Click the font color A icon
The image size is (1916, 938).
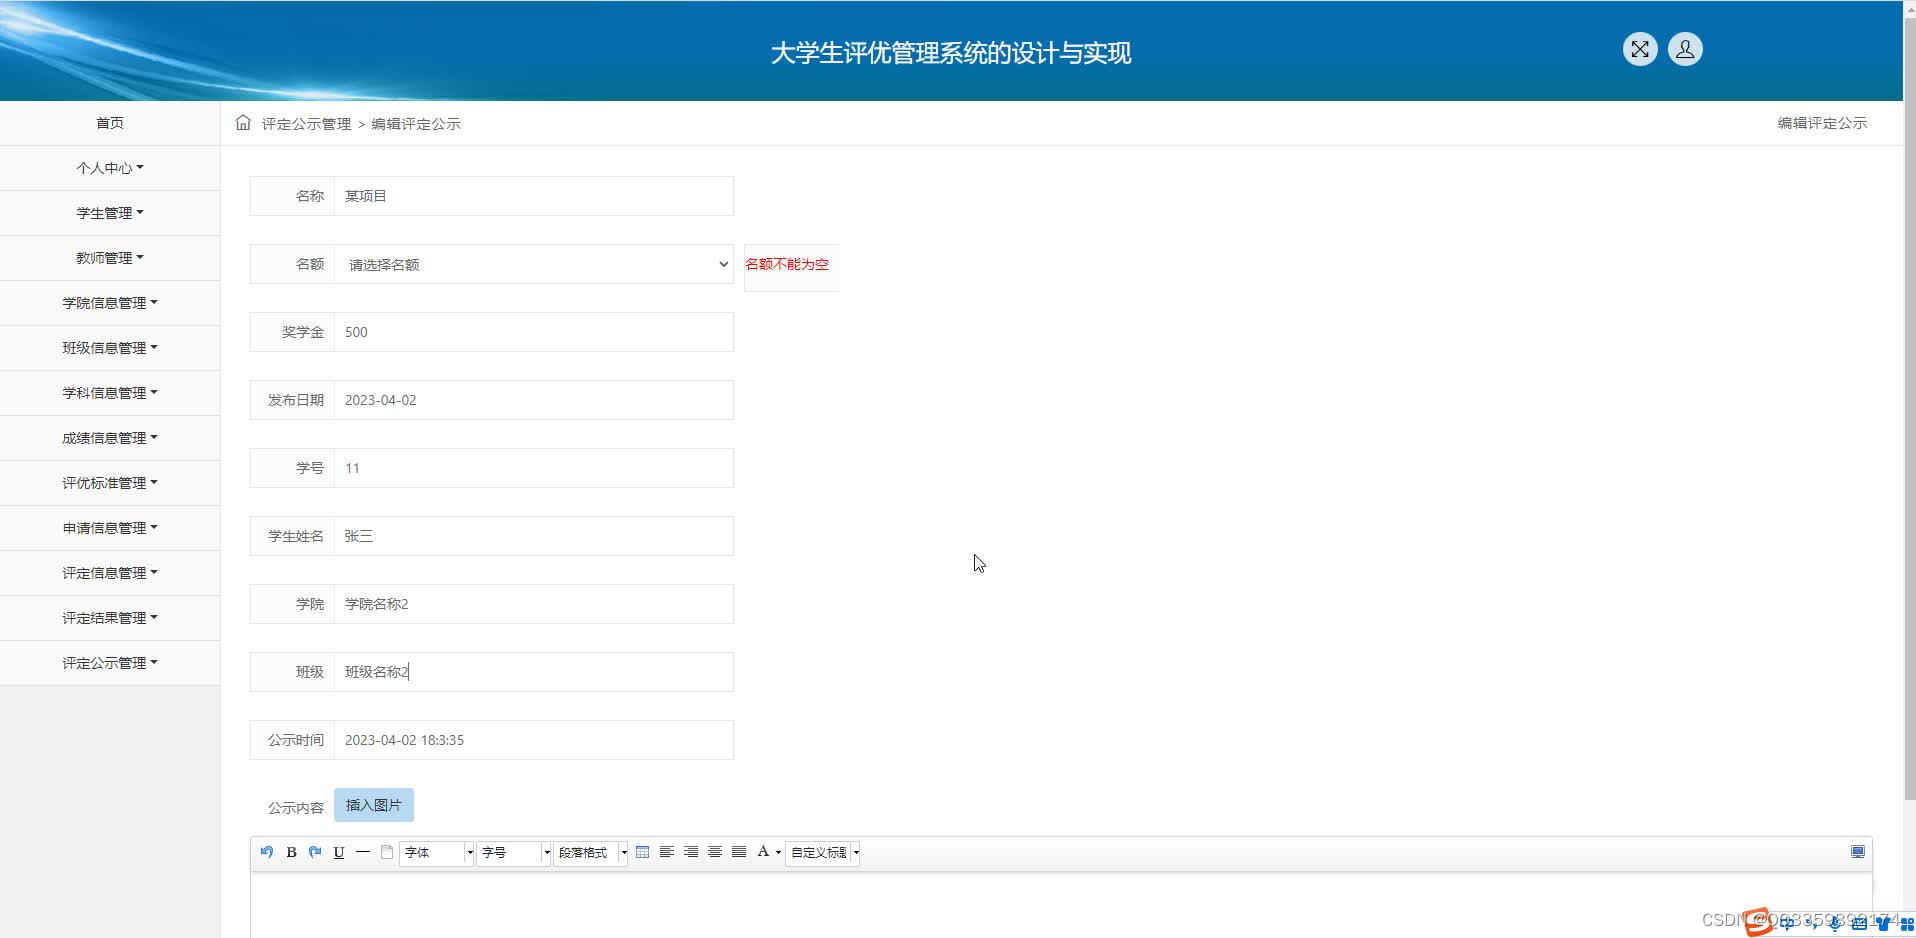(x=763, y=851)
